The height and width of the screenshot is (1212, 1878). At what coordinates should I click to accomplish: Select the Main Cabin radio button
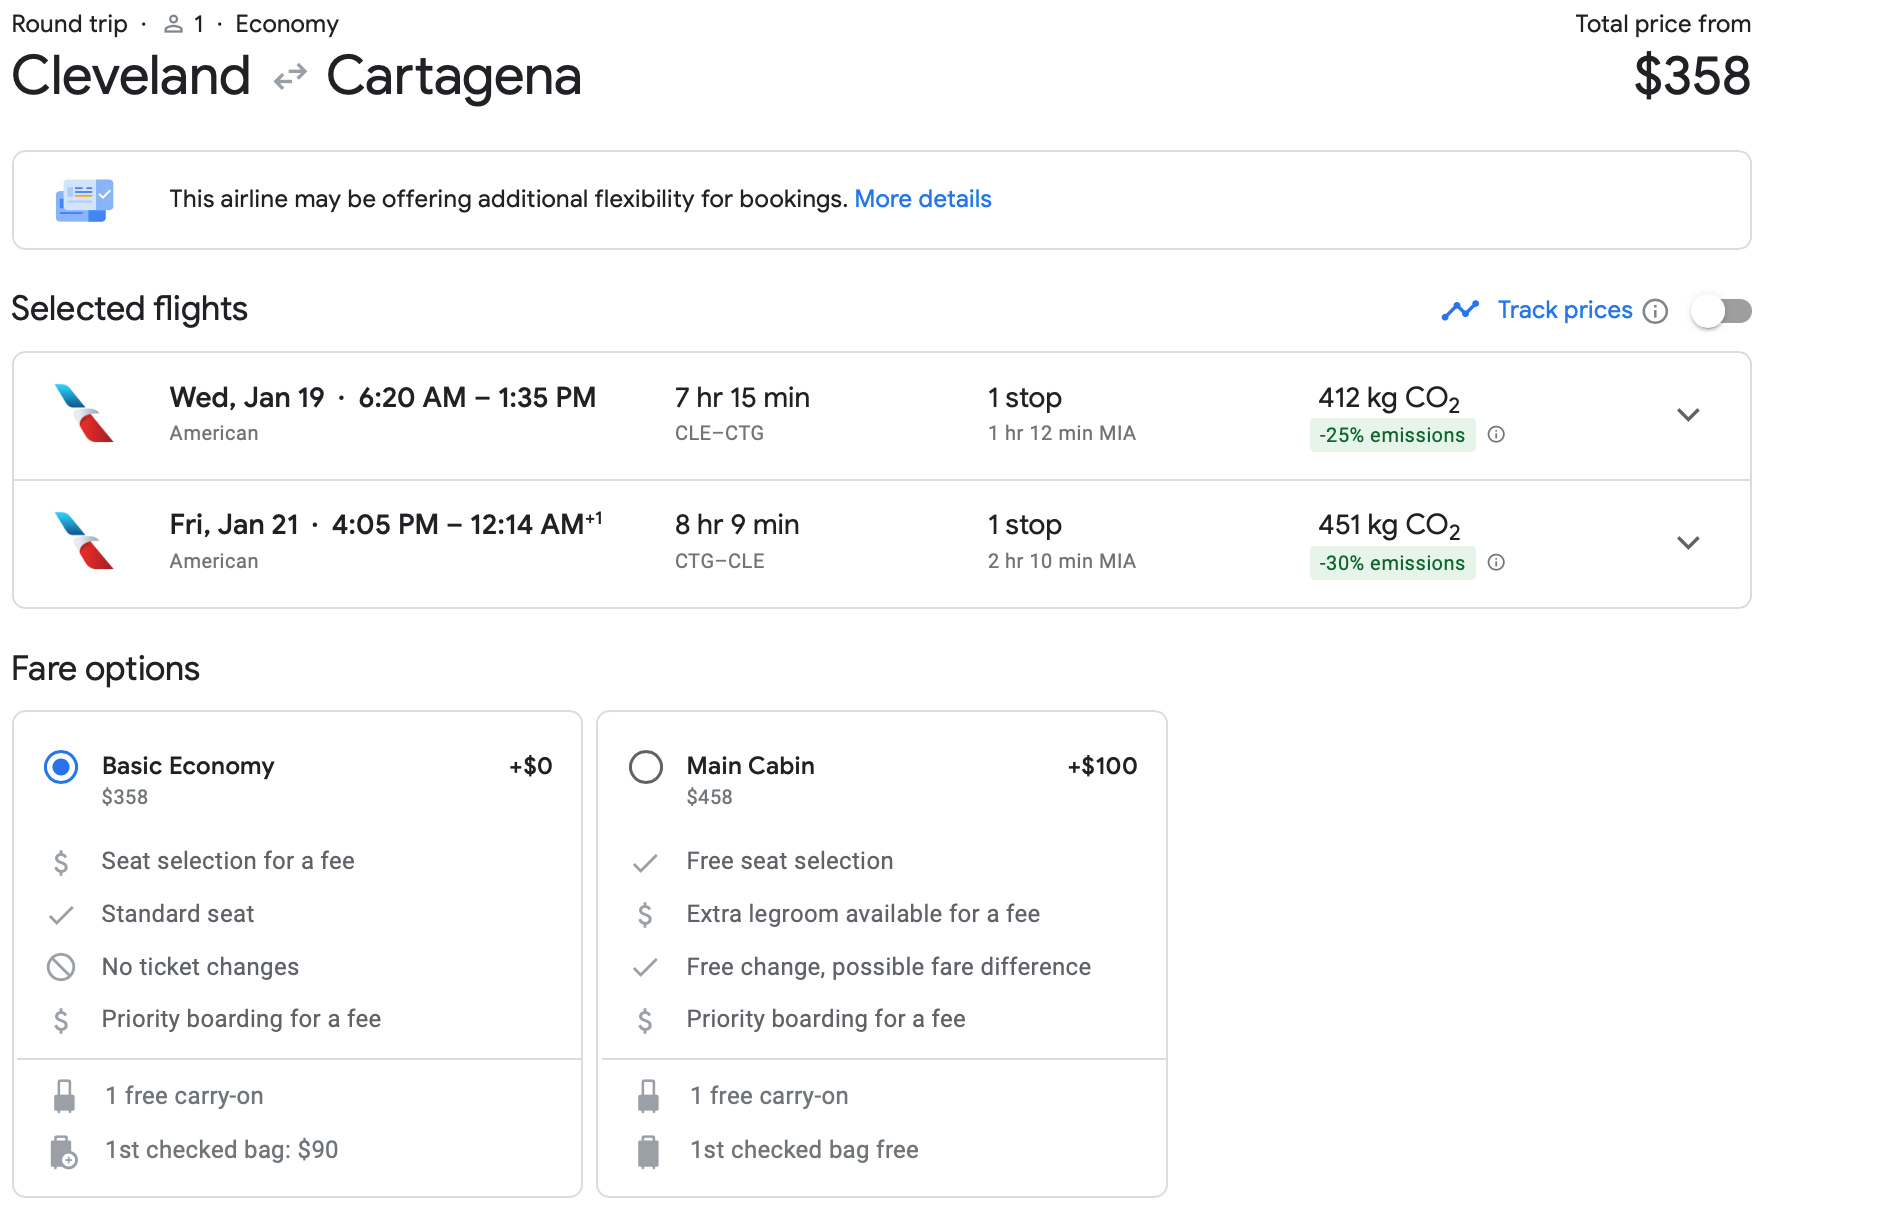(646, 767)
